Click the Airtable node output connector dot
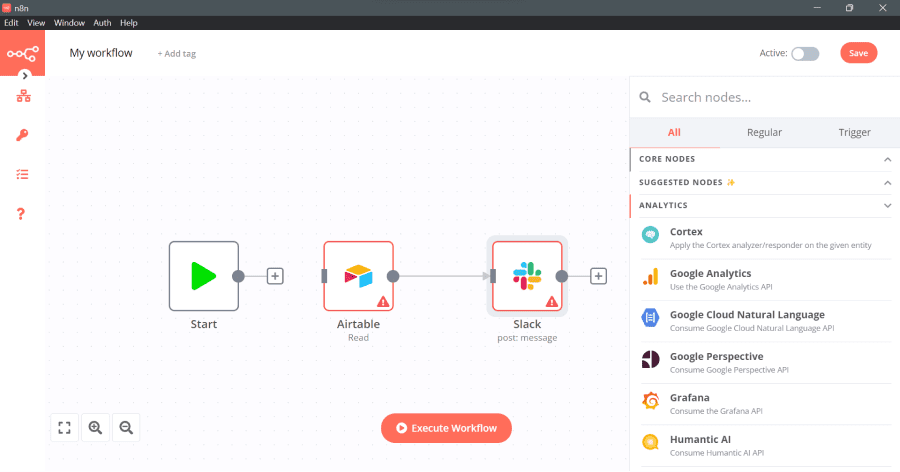The image size is (900, 472). pyautogui.click(x=393, y=276)
